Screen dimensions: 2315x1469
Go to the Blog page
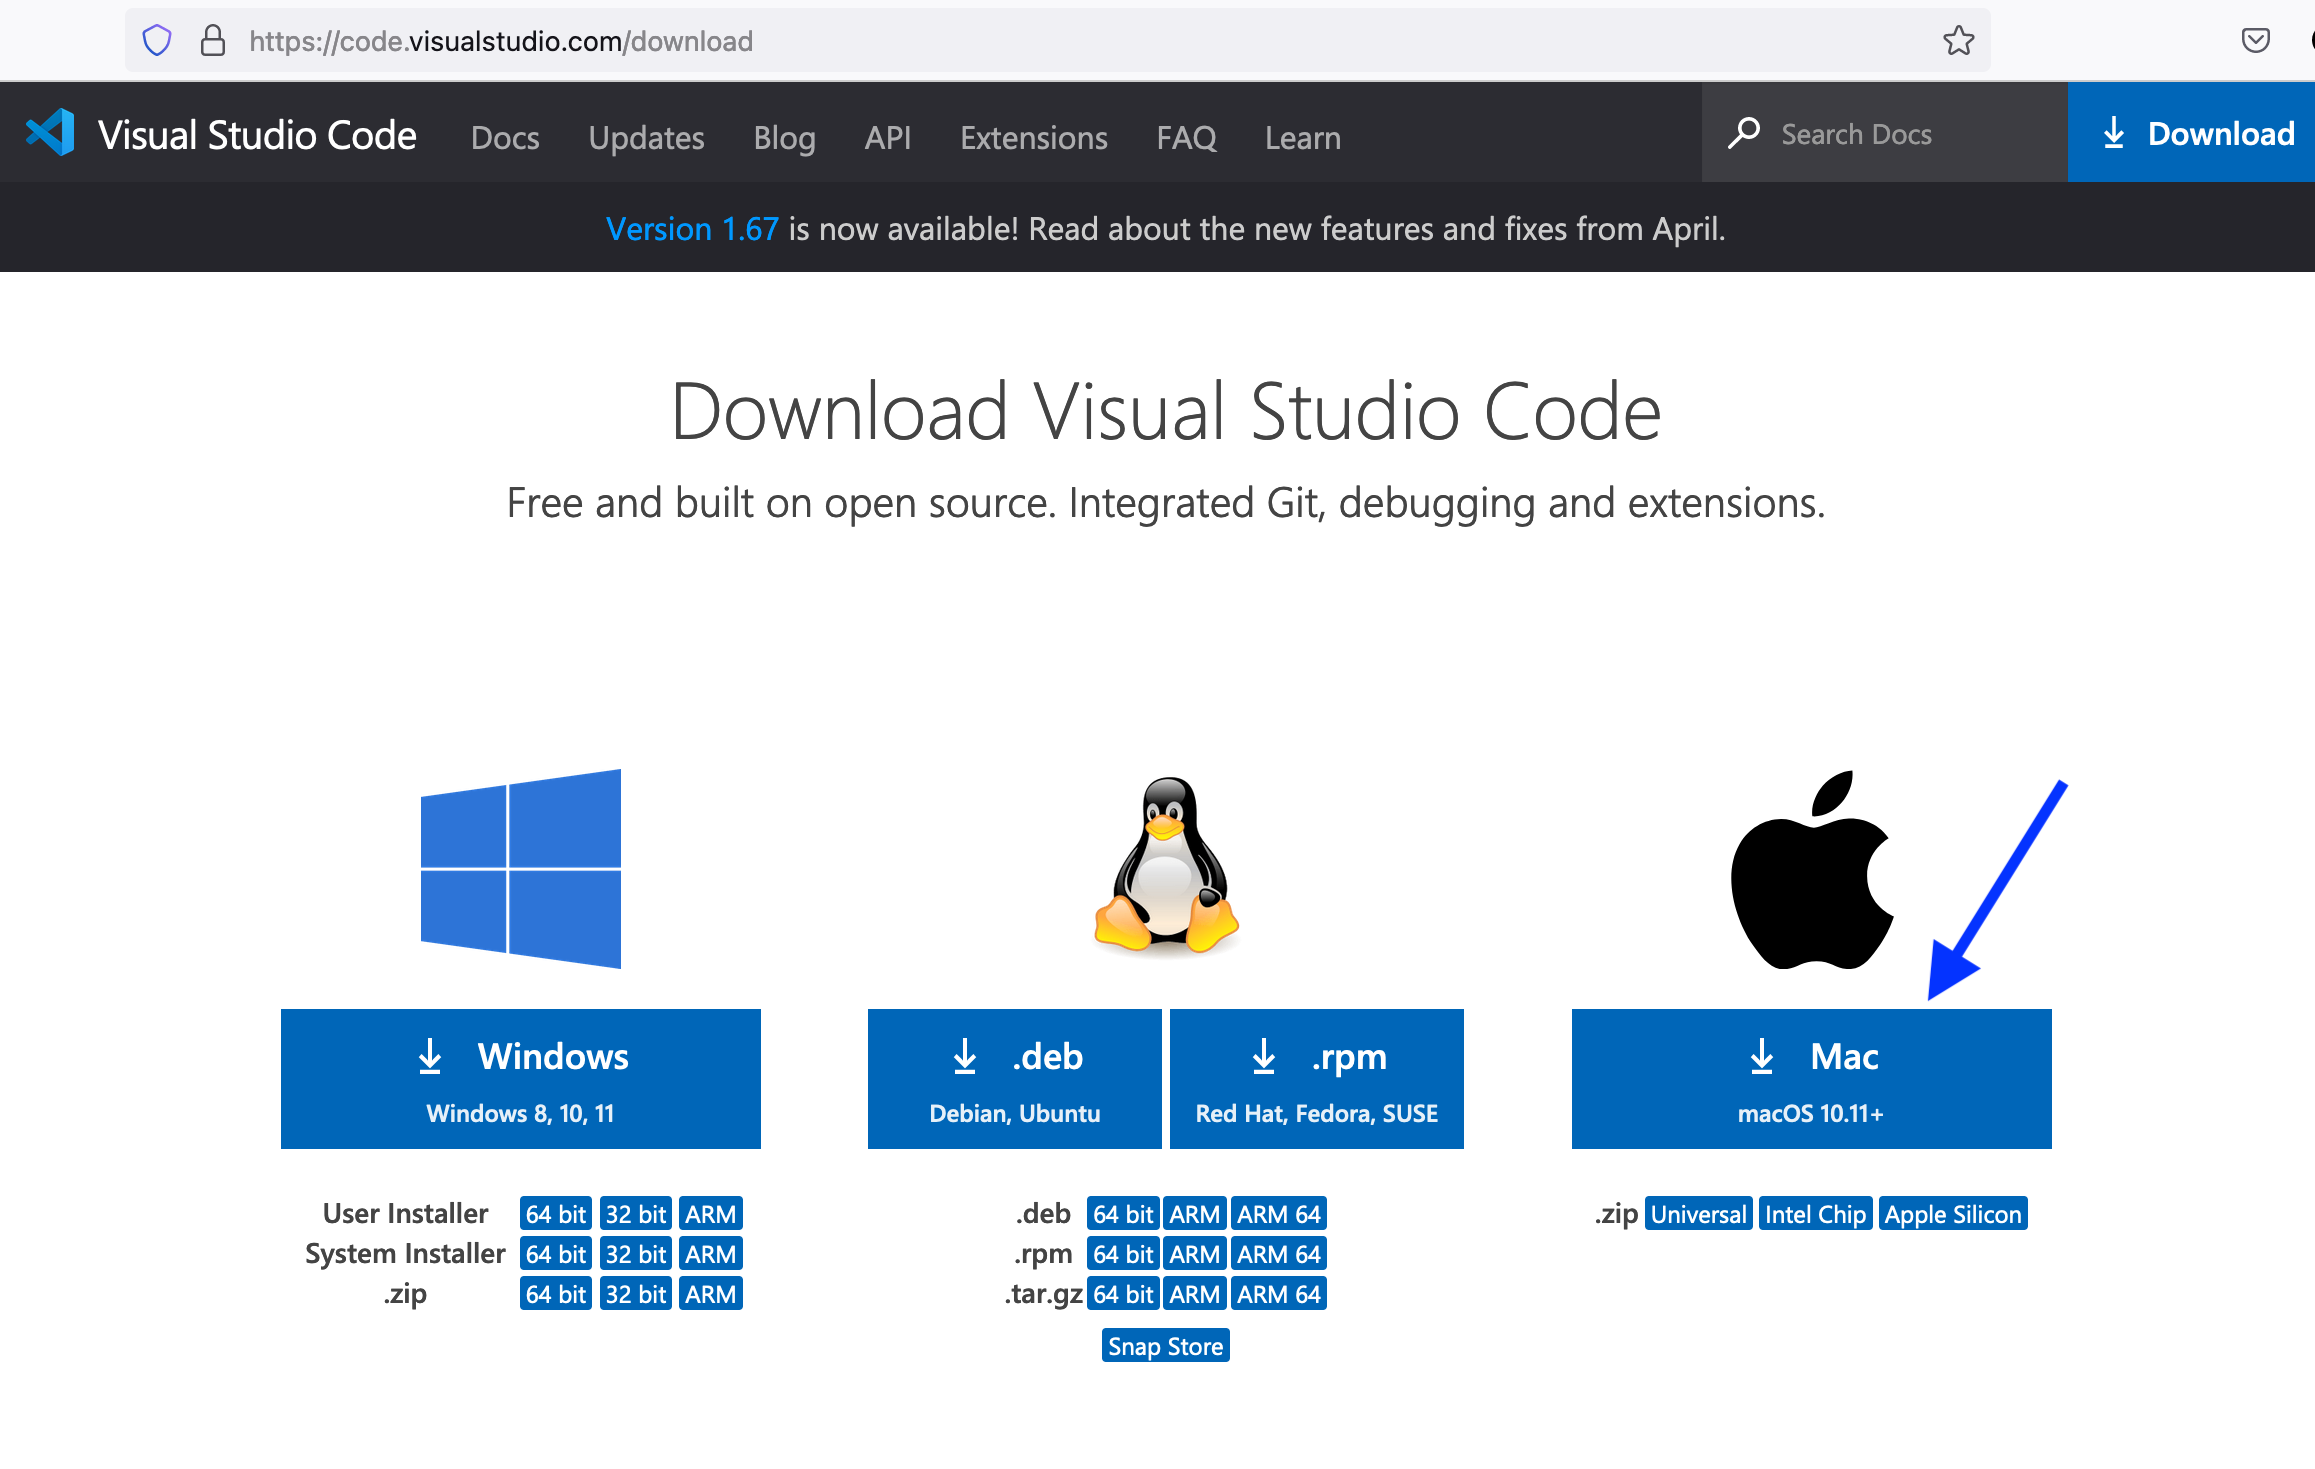[x=784, y=137]
